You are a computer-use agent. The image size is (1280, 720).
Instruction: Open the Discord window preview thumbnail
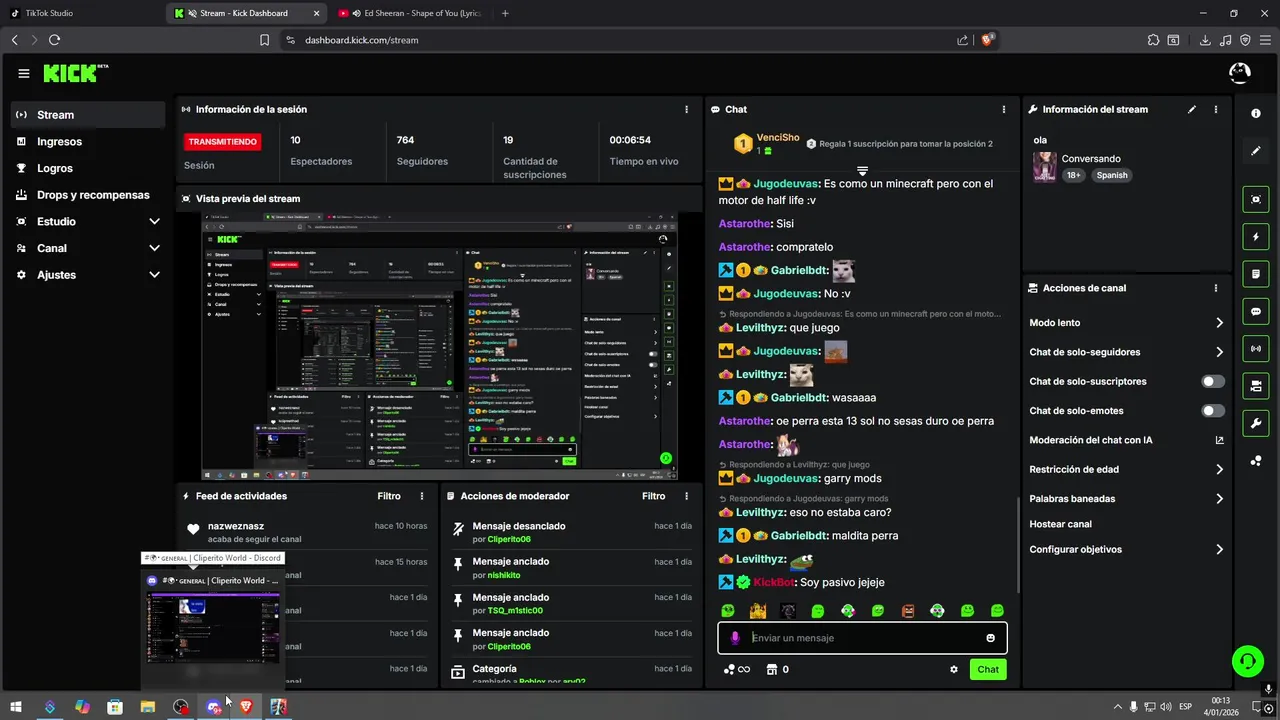pos(213,627)
